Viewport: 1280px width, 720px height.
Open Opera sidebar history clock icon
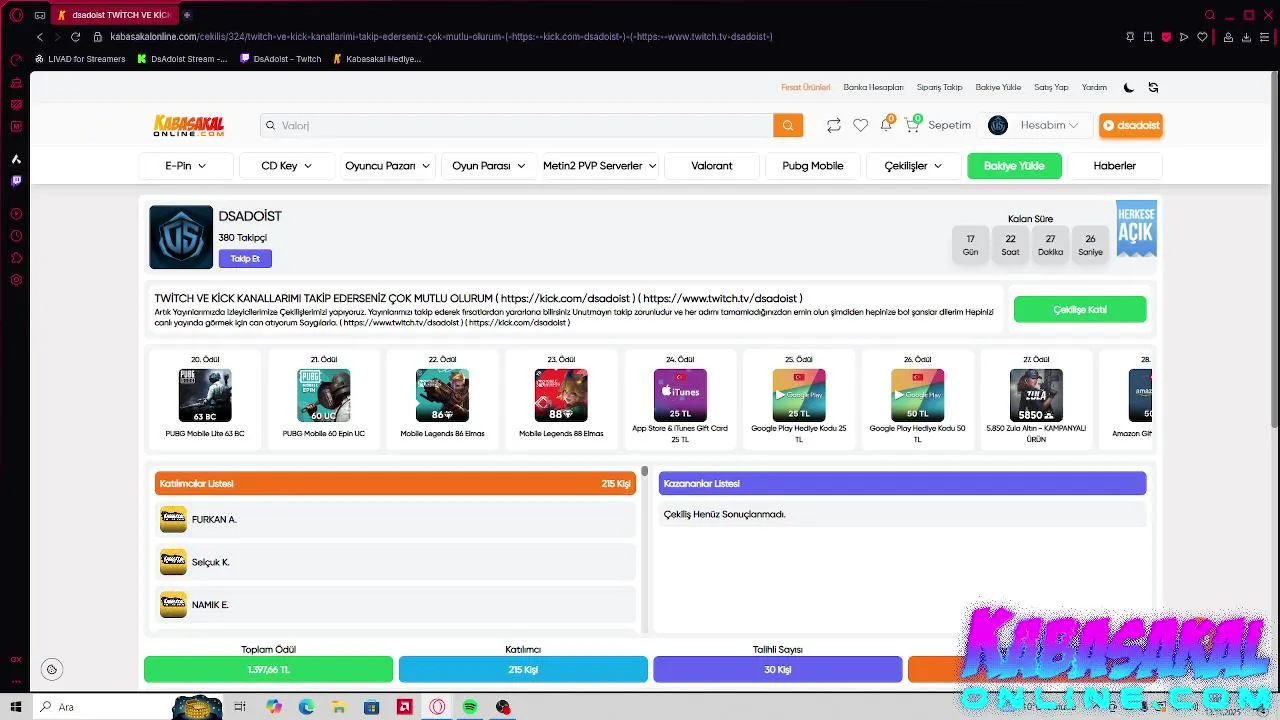(16, 236)
